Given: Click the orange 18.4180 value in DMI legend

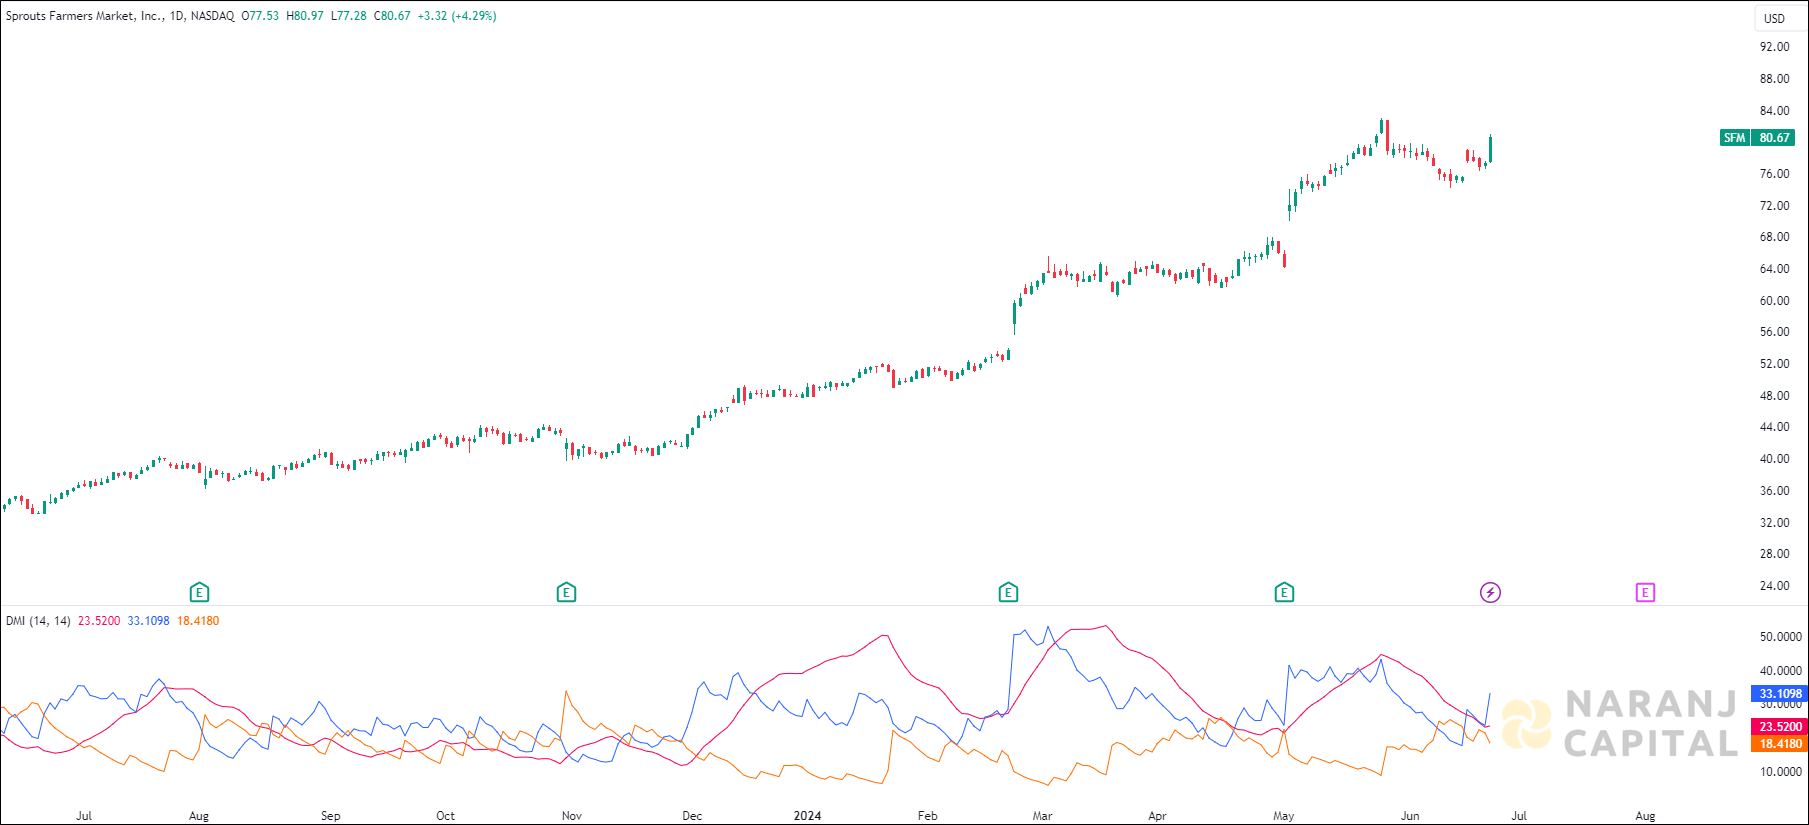Looking at the screenshot, I should coord(198,621).
